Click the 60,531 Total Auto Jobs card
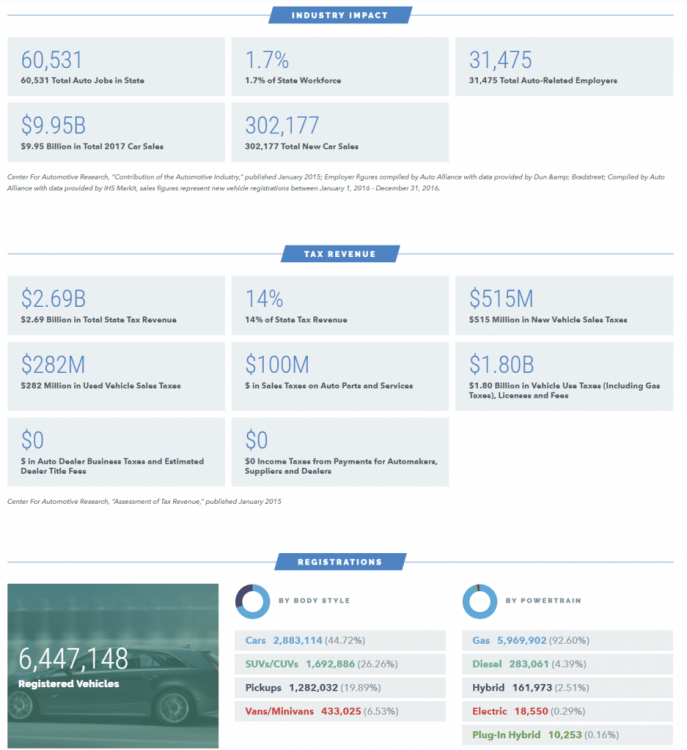 tap(116, 66)
